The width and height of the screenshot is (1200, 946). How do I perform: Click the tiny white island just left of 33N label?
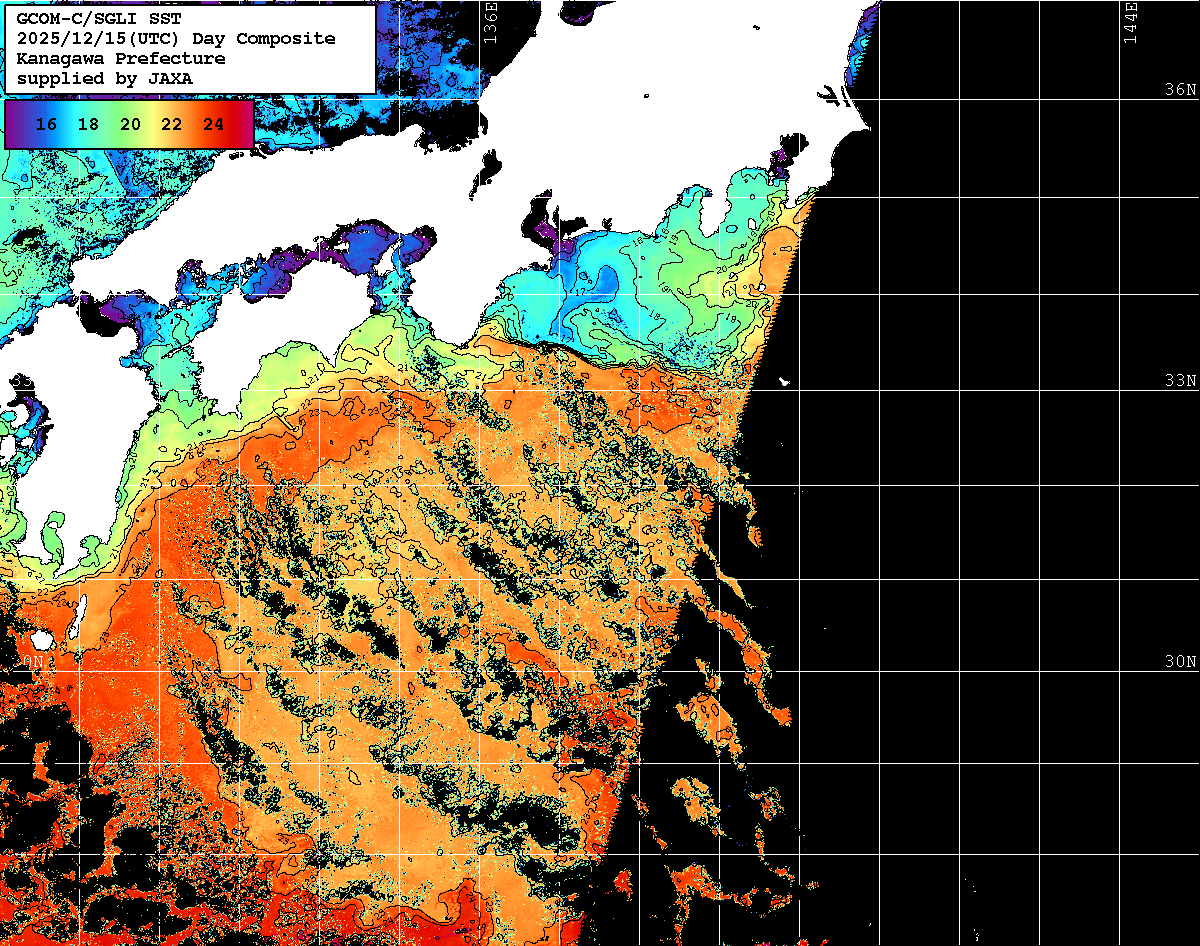click(784, 381)
